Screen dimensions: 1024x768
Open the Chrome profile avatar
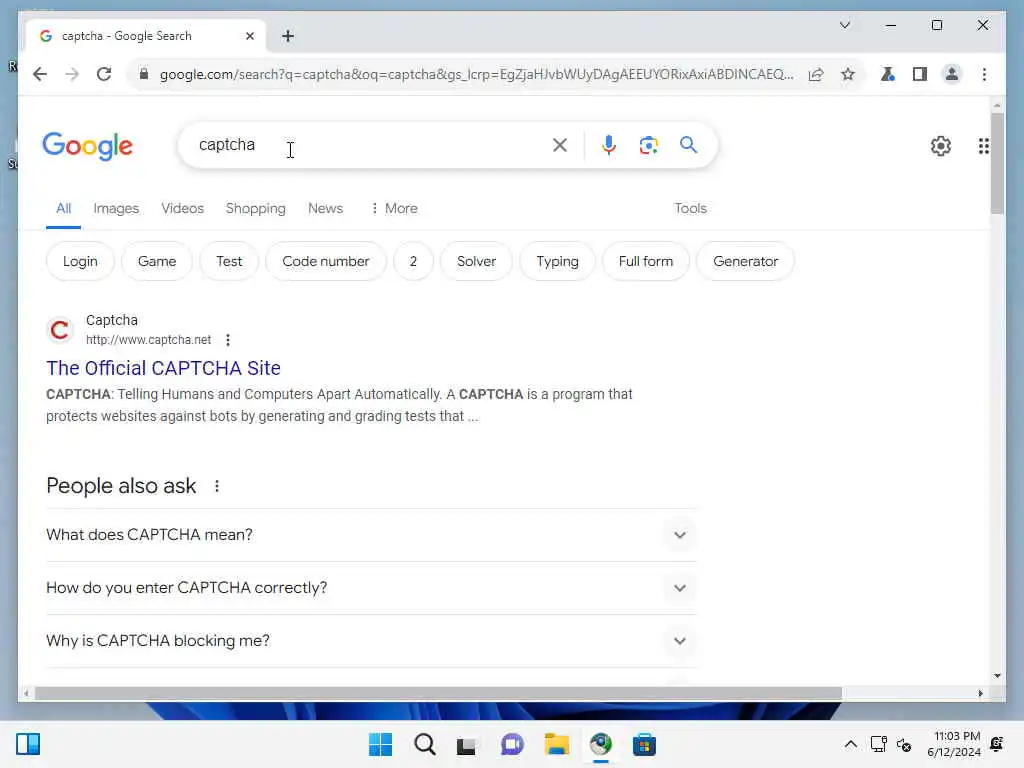tap(952, 74)
